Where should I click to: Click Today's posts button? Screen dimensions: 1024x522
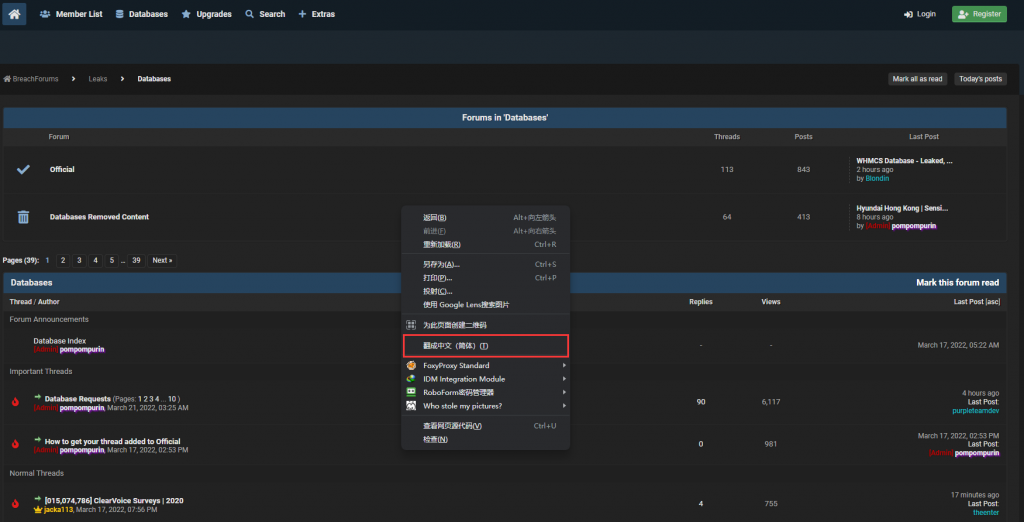click(x=980, y=79)
